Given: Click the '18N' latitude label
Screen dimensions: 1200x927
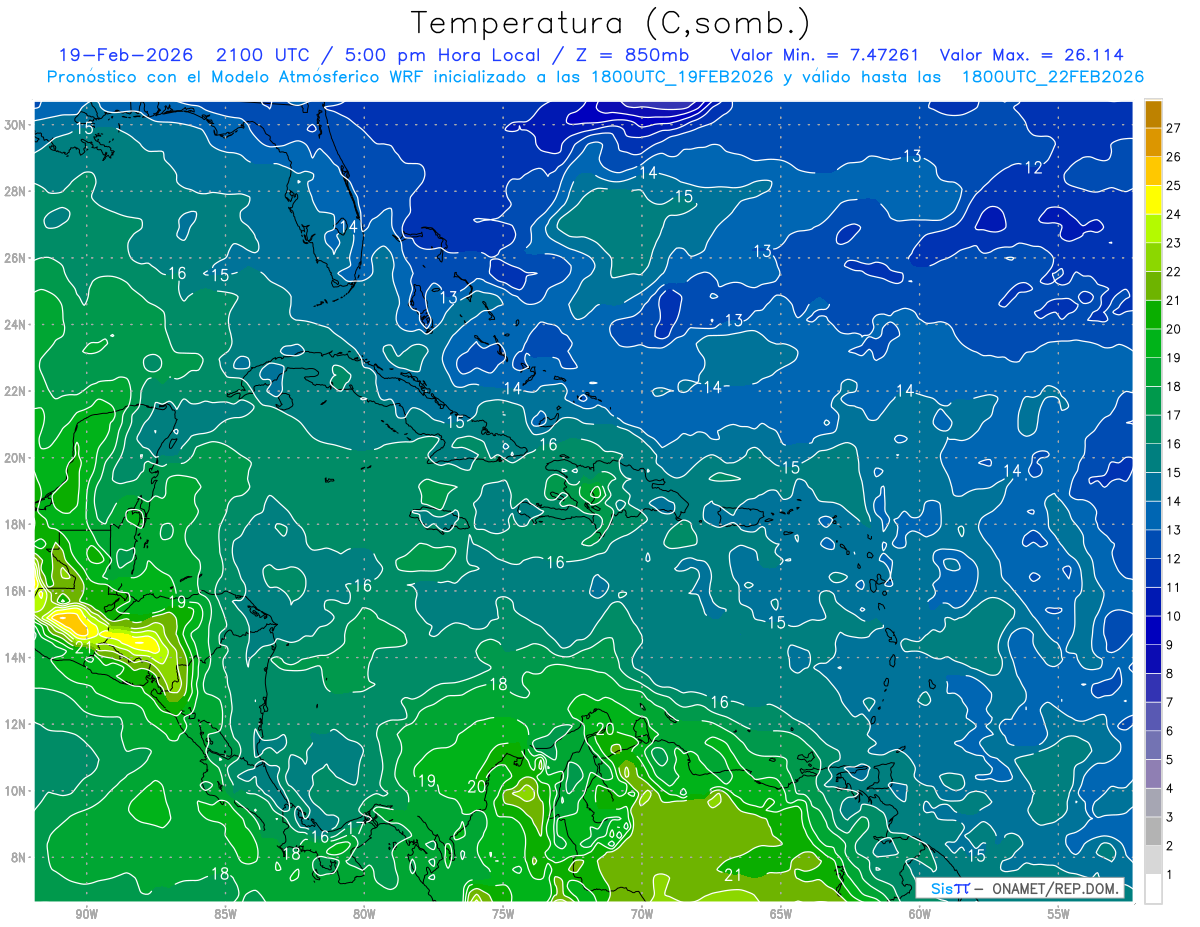Looking at the screenshot, I should (17, 524).
